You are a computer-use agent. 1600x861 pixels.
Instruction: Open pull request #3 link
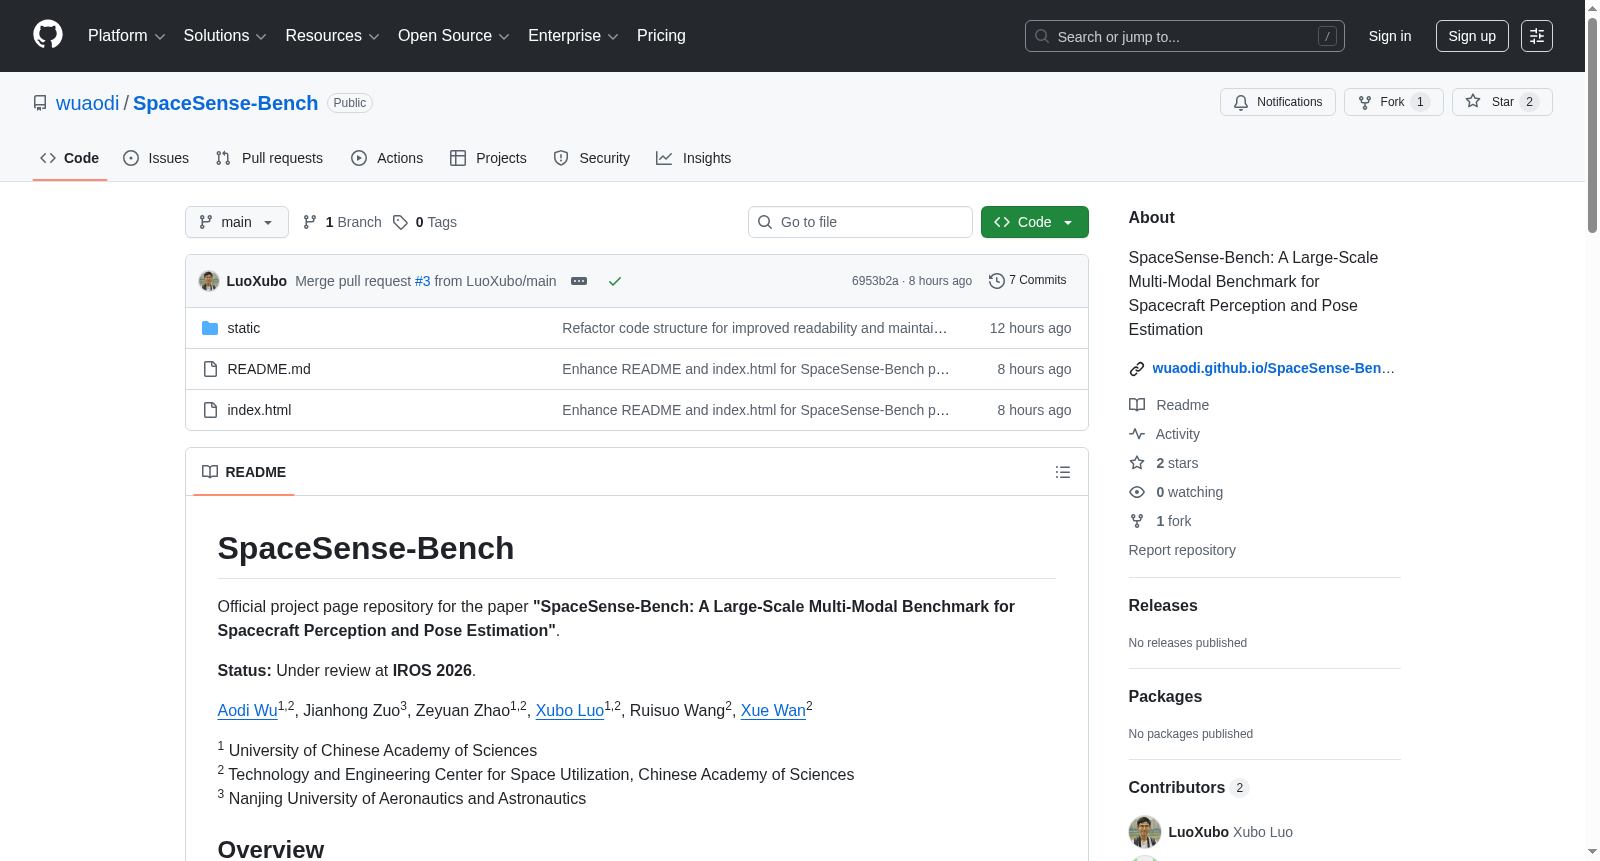423,281
